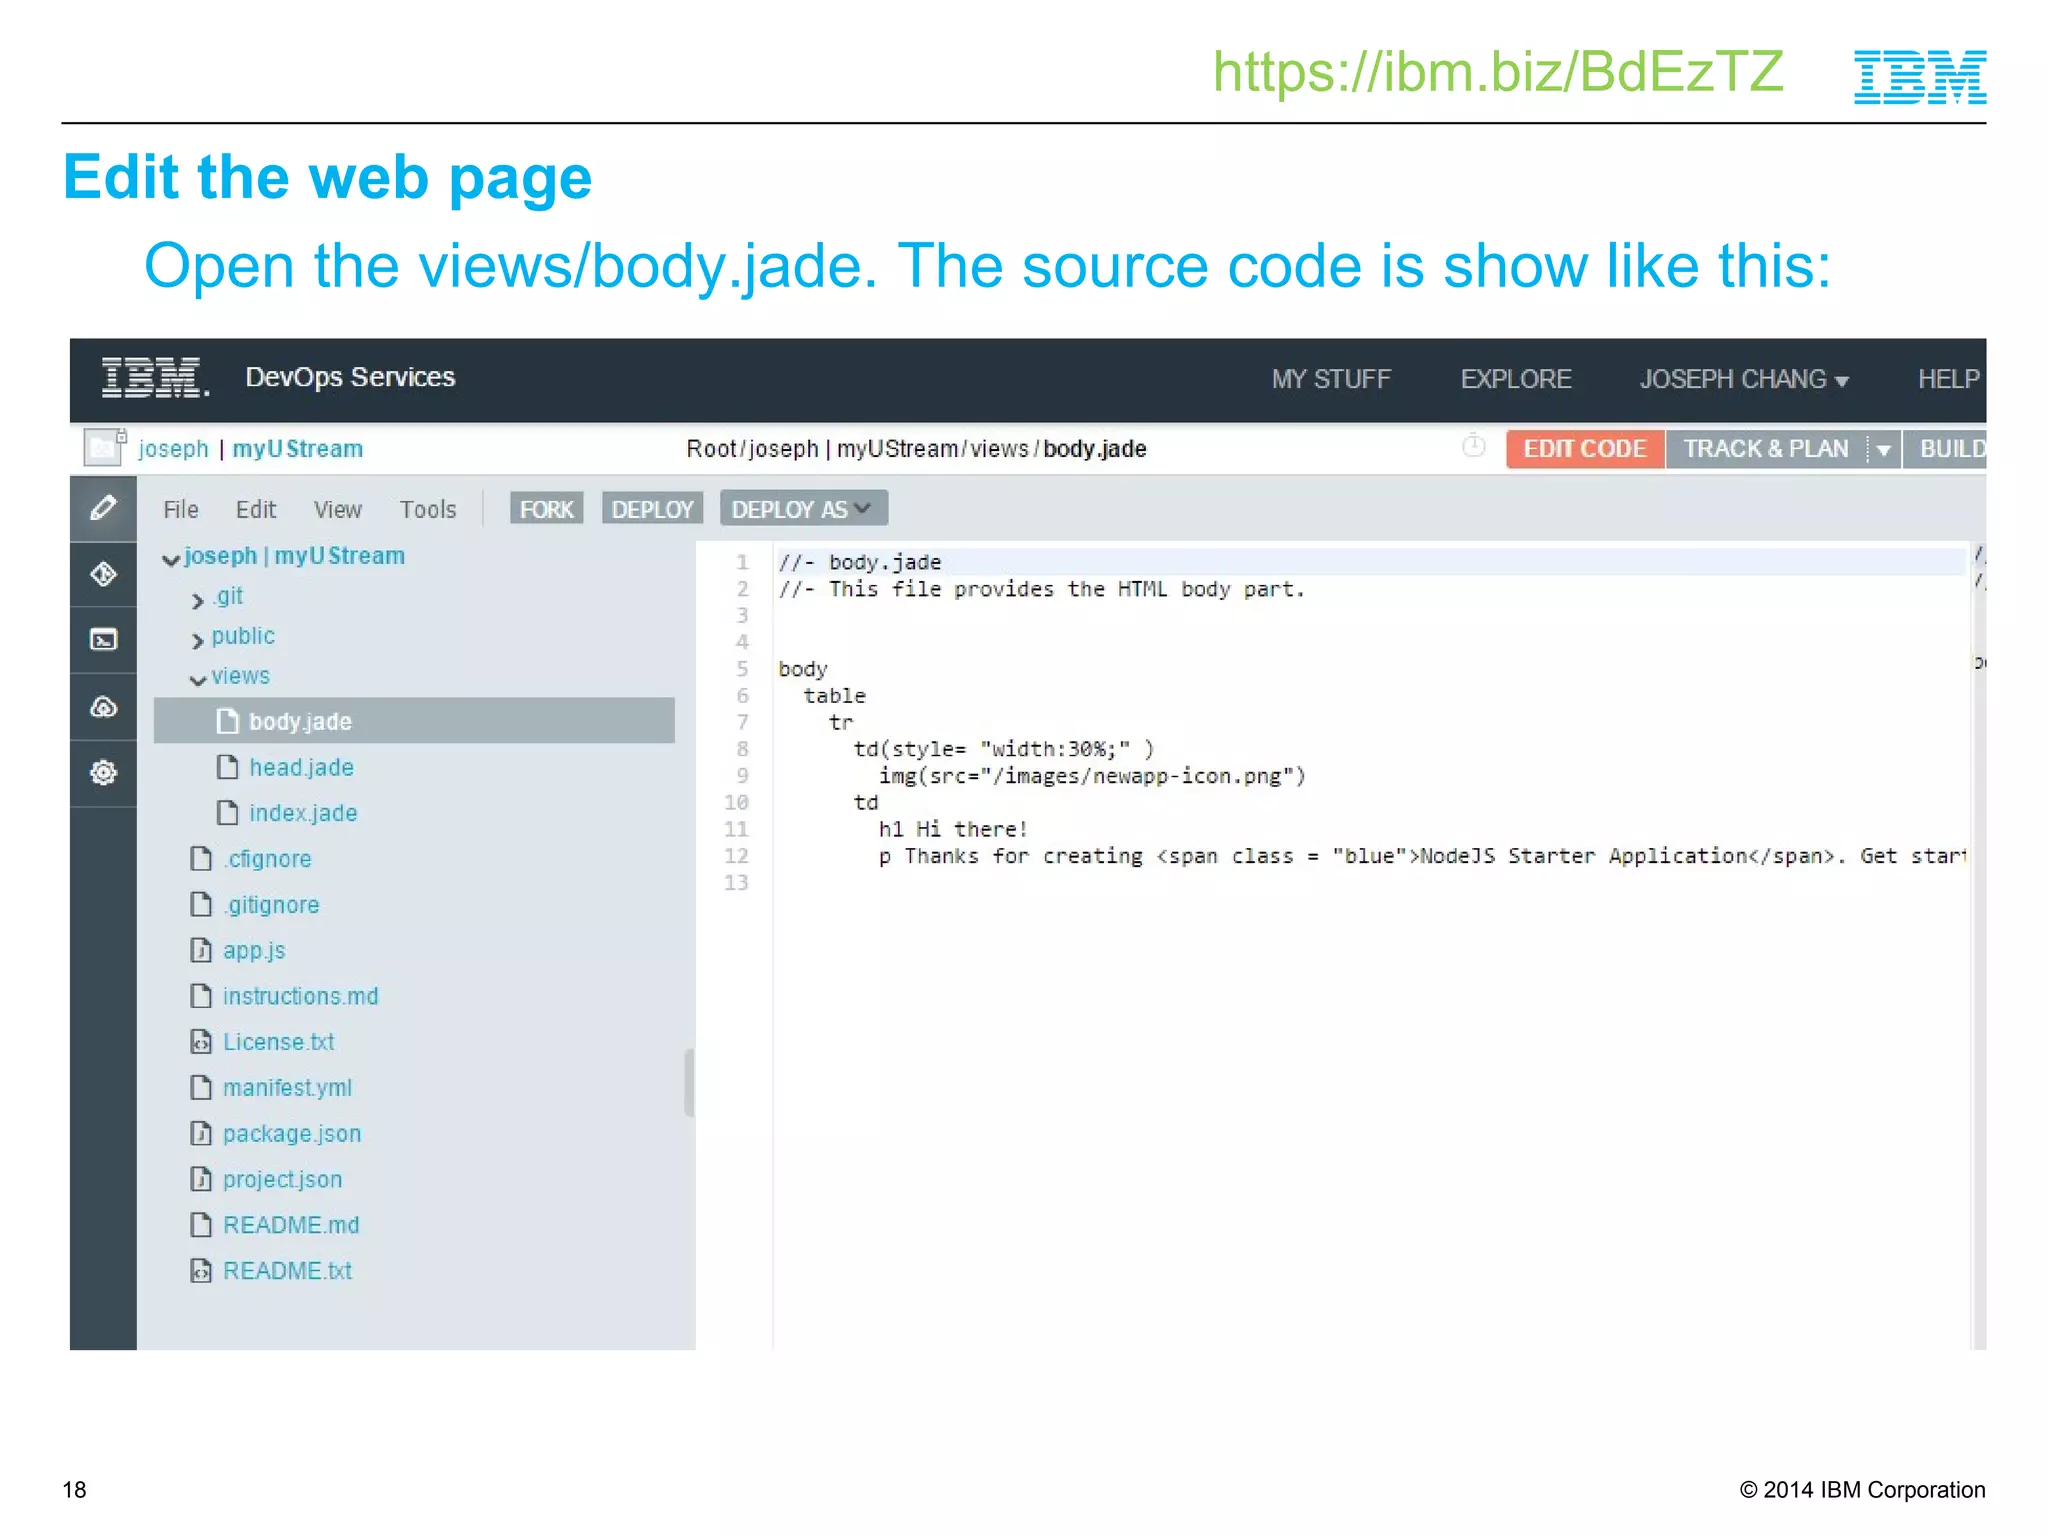Viewport: 2048px width, 1536px height.
Task: Go to EXPLORE
Action: [x=1516, y=380]
